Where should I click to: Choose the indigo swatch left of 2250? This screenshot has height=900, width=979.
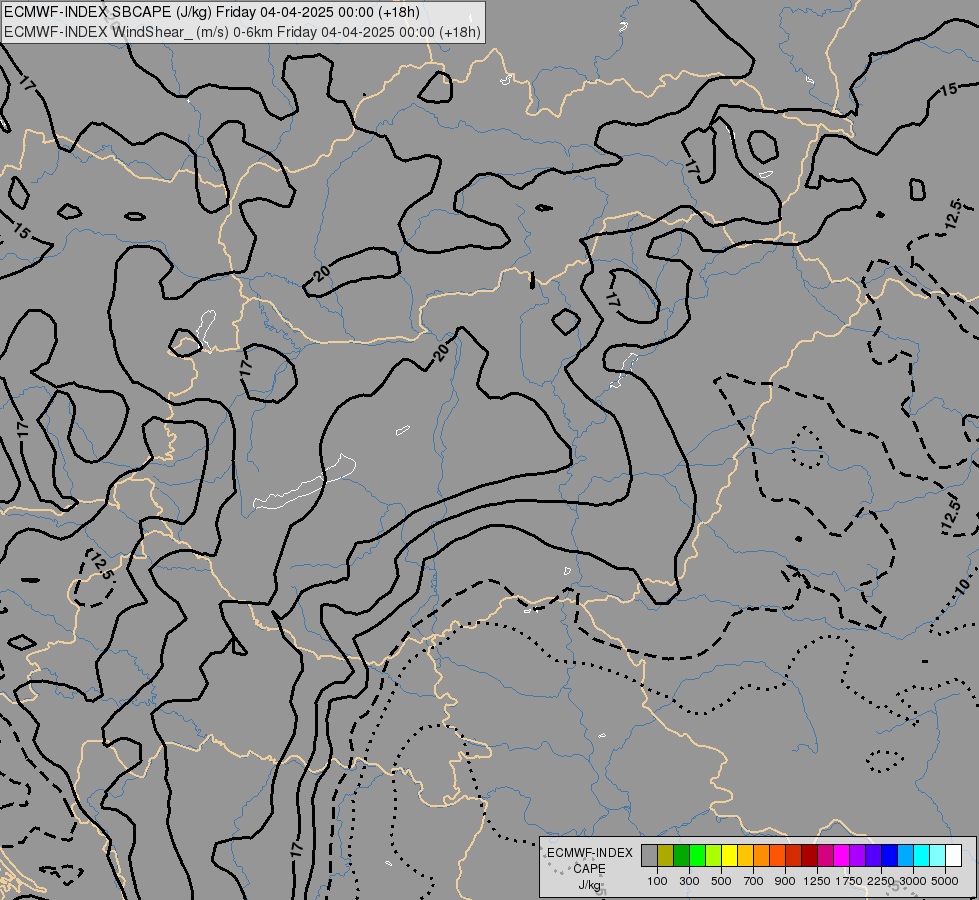pos(873,855)
